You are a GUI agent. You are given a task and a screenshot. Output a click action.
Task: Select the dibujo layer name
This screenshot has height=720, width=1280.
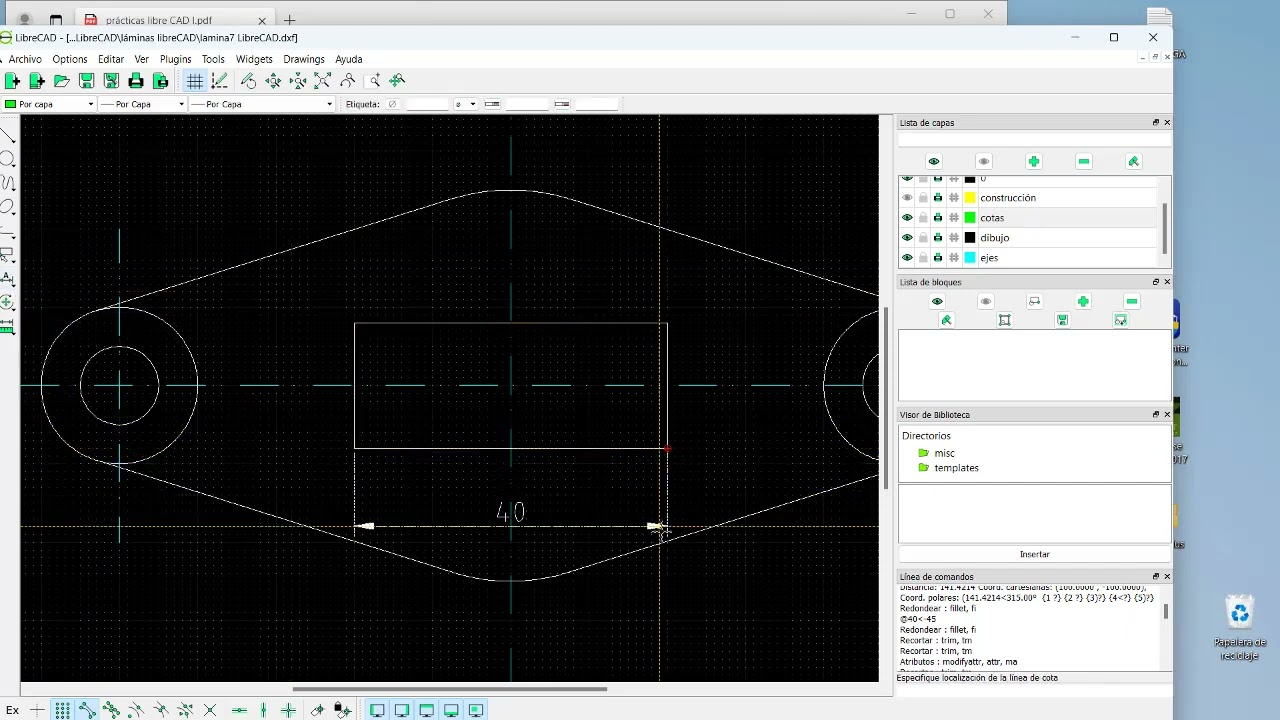pos(994,238)
